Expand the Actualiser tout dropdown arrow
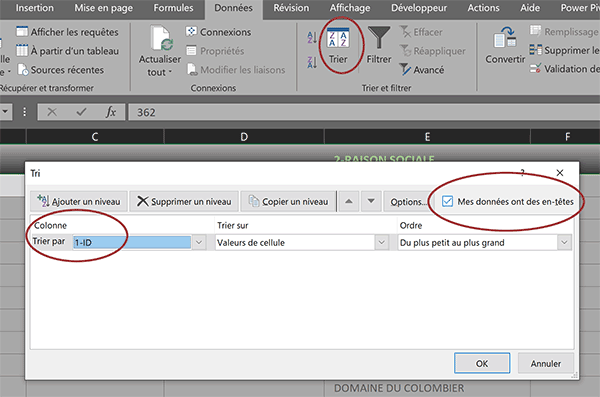 (170, 72)
